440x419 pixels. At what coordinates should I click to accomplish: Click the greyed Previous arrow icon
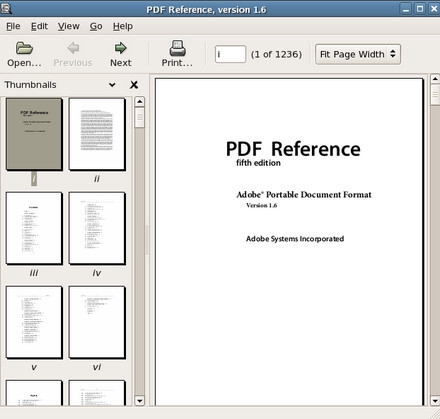(x=73, y=48)
